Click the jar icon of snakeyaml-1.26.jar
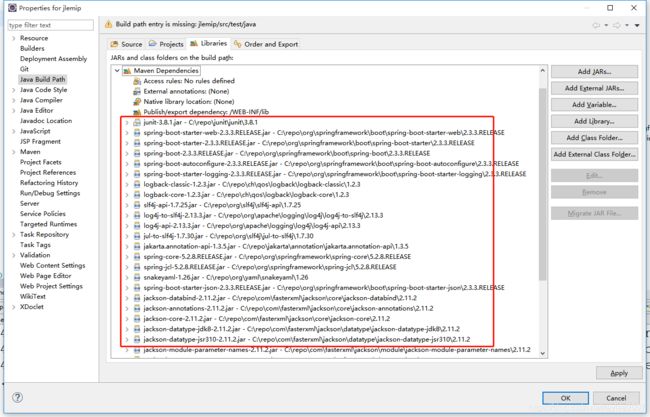The width and height of the screenshot is (650, 417). (x=137, y=277)
